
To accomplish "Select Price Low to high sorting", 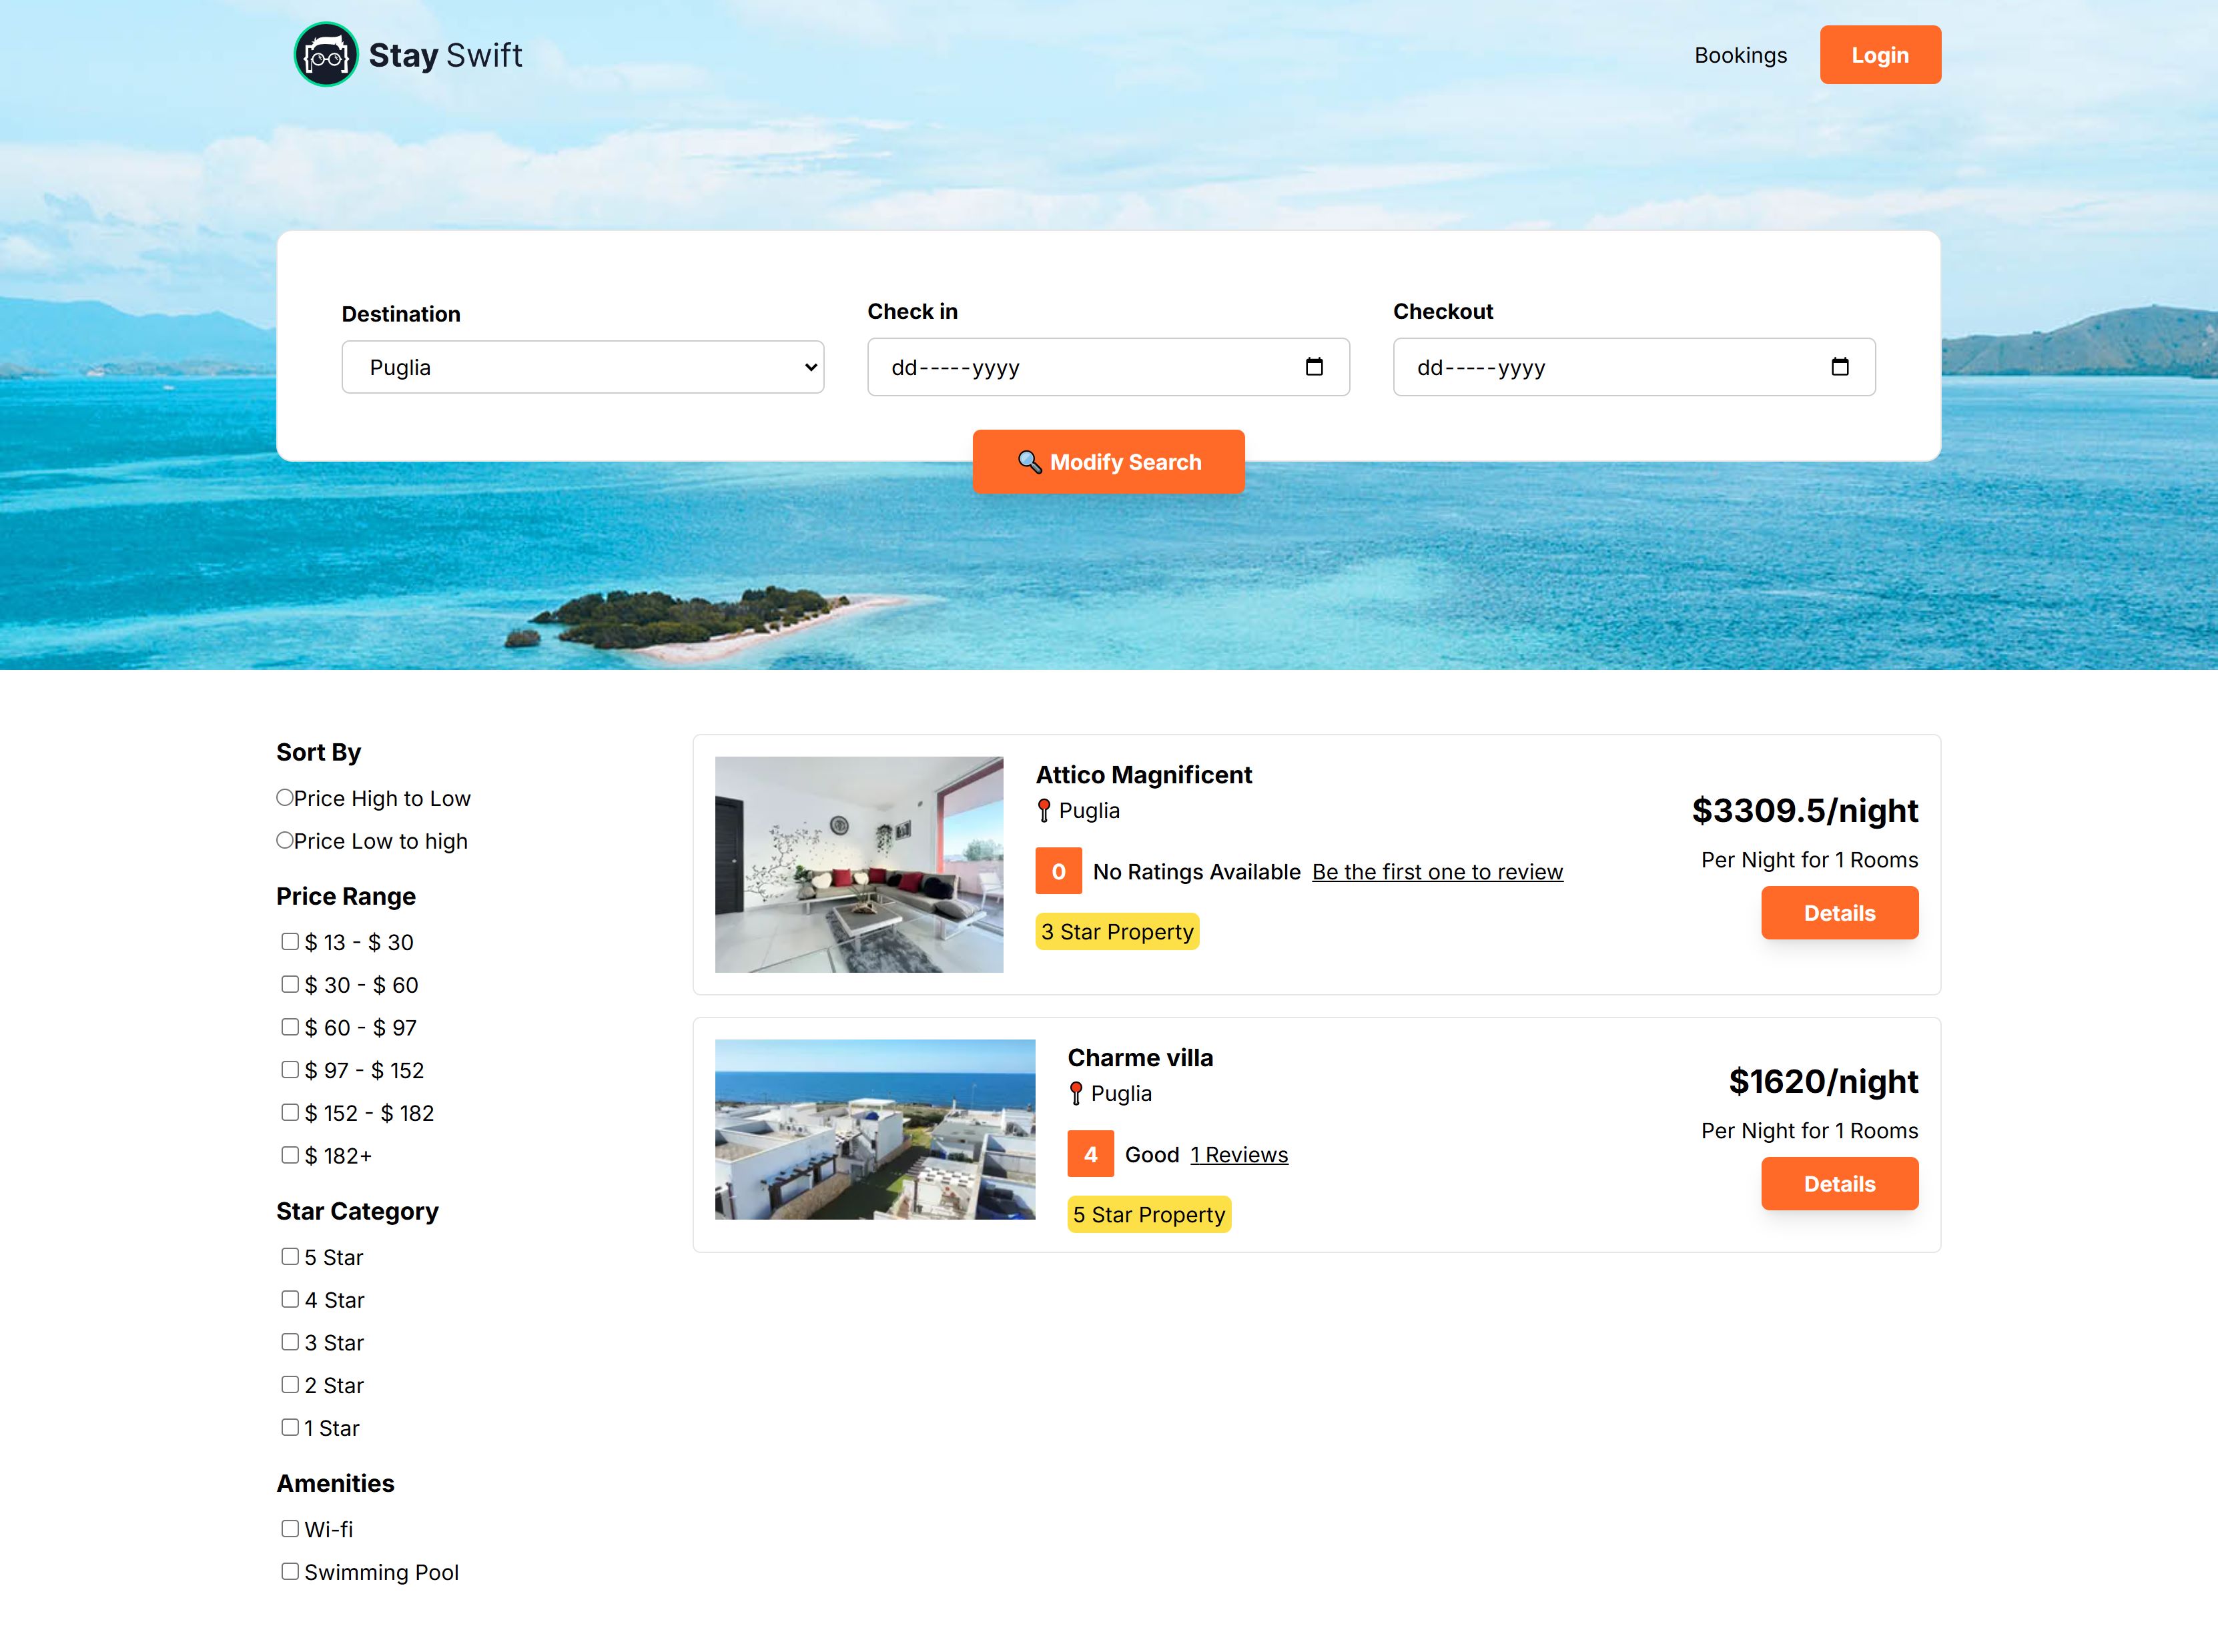I will click(x=285, y=840).
